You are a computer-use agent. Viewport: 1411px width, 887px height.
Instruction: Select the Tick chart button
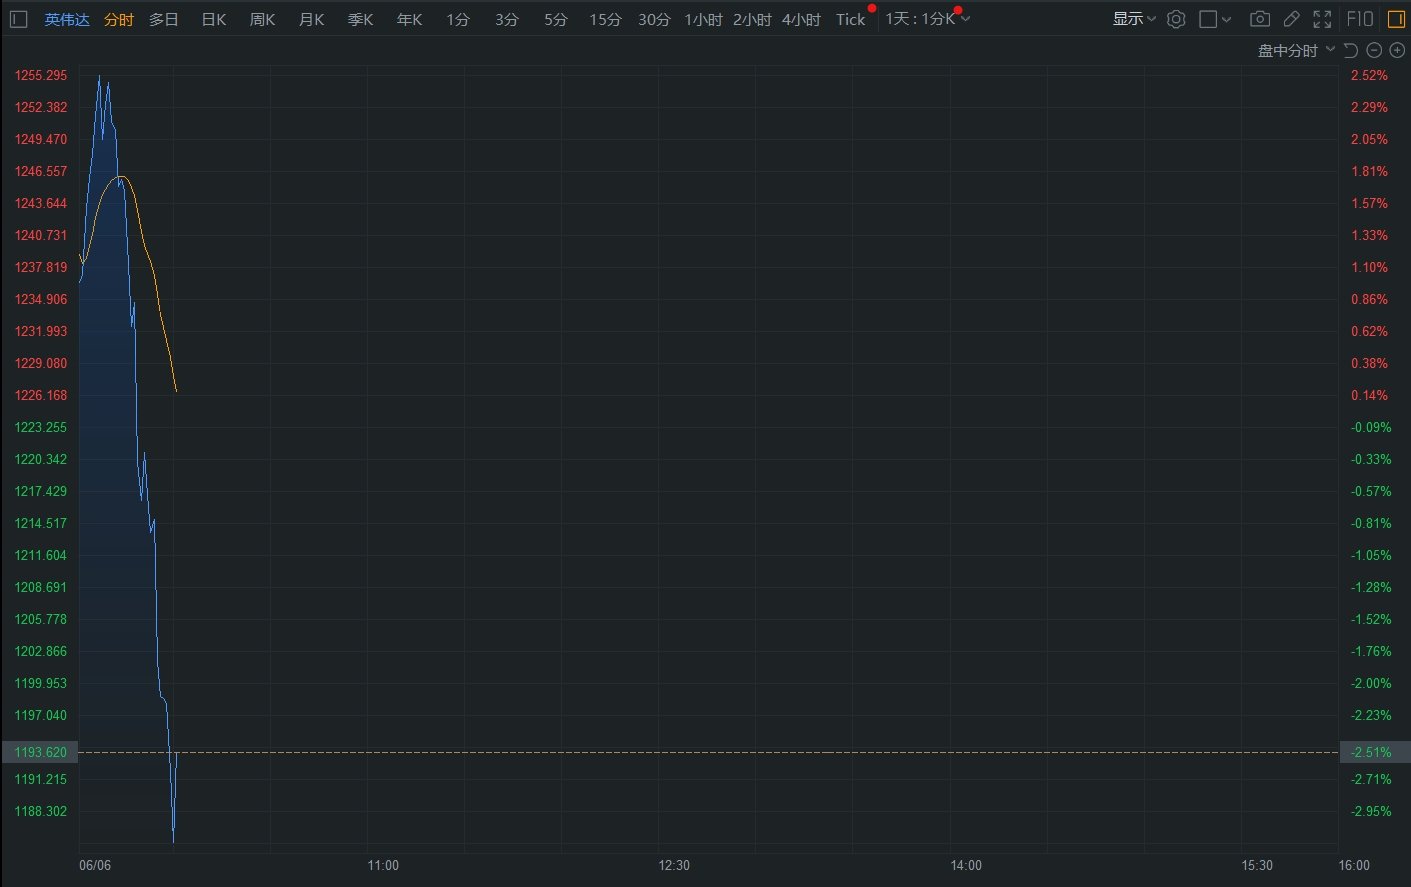pyautogui.click(x=850, y=19)
